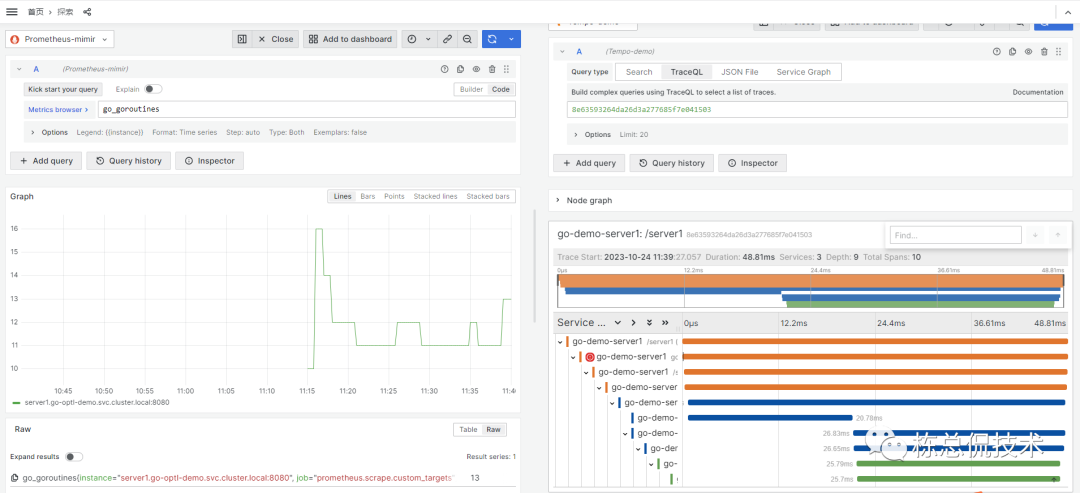The width and height of the screenshot is (1080, 493).
Task: Open Query history in the Tempo-demo pane
Action: (672, 163)
